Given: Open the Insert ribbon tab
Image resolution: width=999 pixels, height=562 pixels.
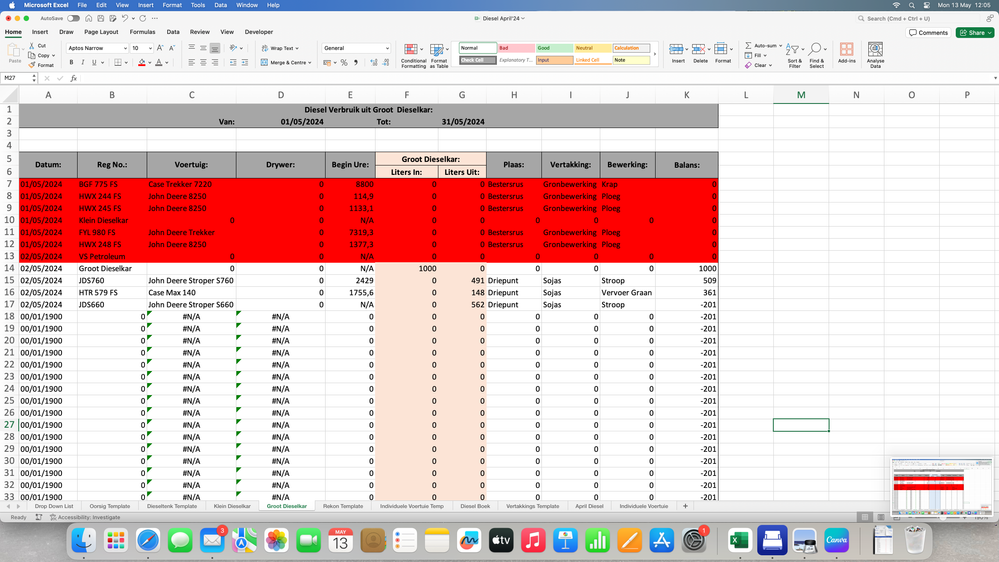Looking at the screenshot, I should click(x=40, y=32).
